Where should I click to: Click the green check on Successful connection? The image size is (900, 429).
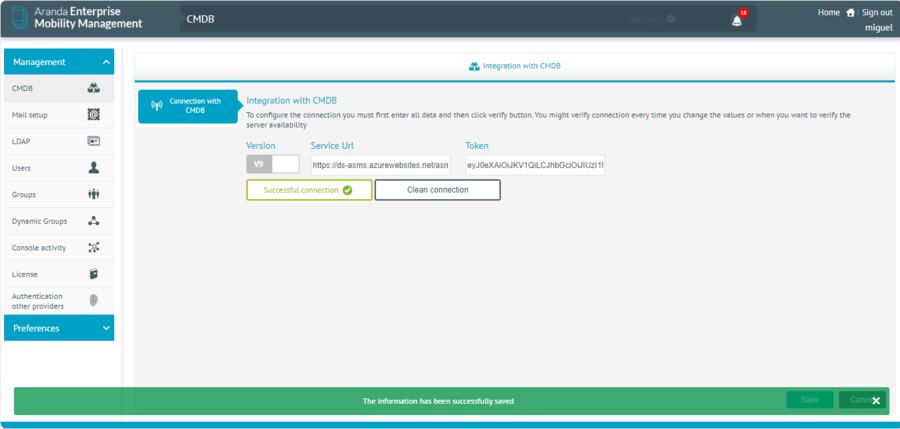coord(347,190)
